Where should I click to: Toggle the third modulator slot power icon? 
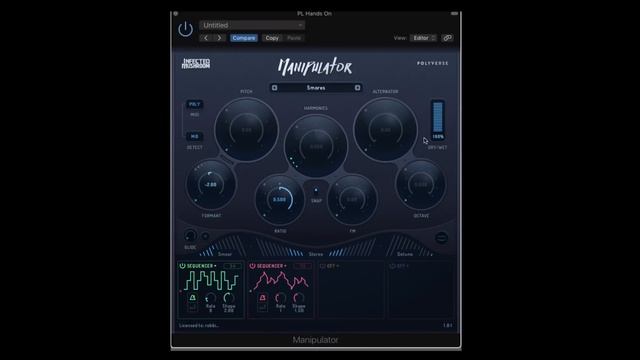[323, 266]
